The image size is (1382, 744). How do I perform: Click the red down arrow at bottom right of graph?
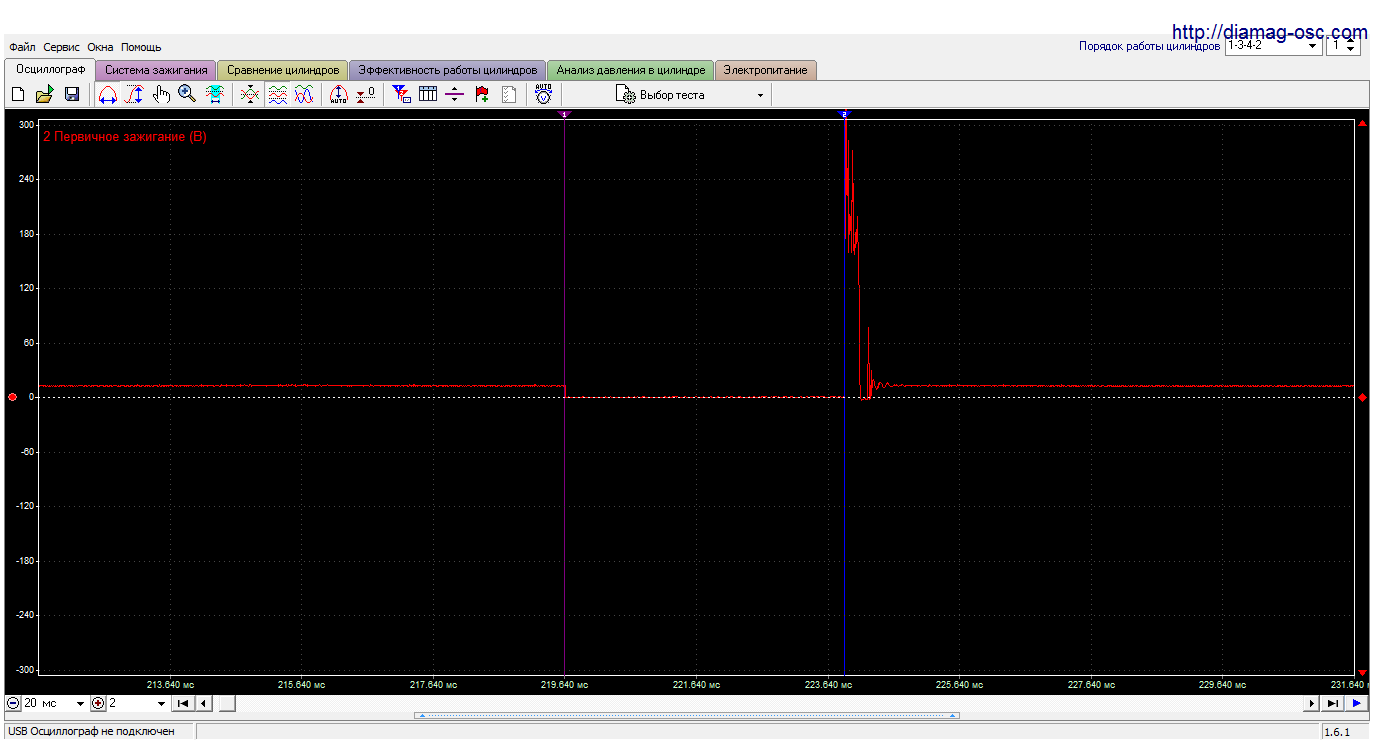pyautogui.click(x=1362, y=672)
